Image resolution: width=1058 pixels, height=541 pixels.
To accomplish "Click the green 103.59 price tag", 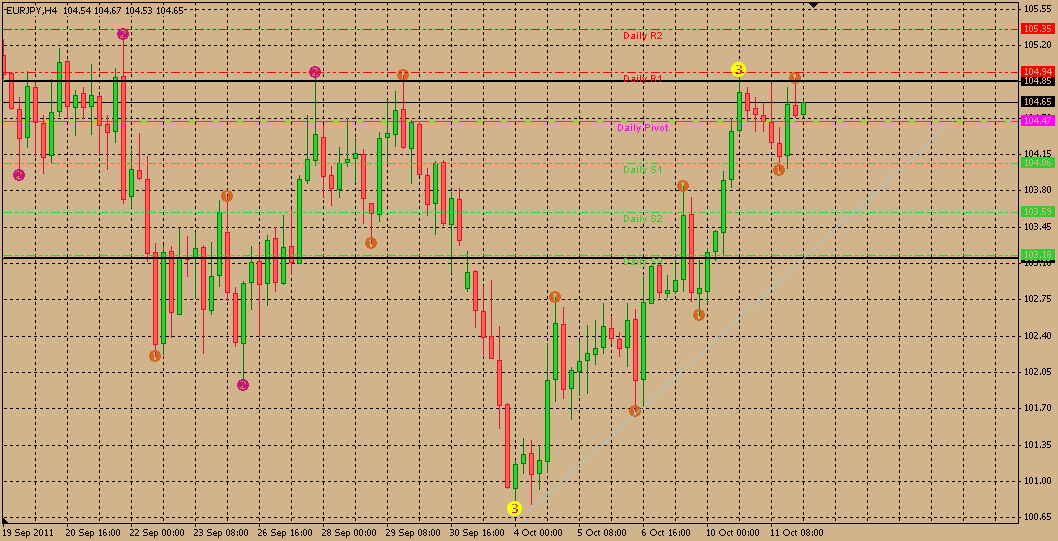I will (x=1037, y=212).
